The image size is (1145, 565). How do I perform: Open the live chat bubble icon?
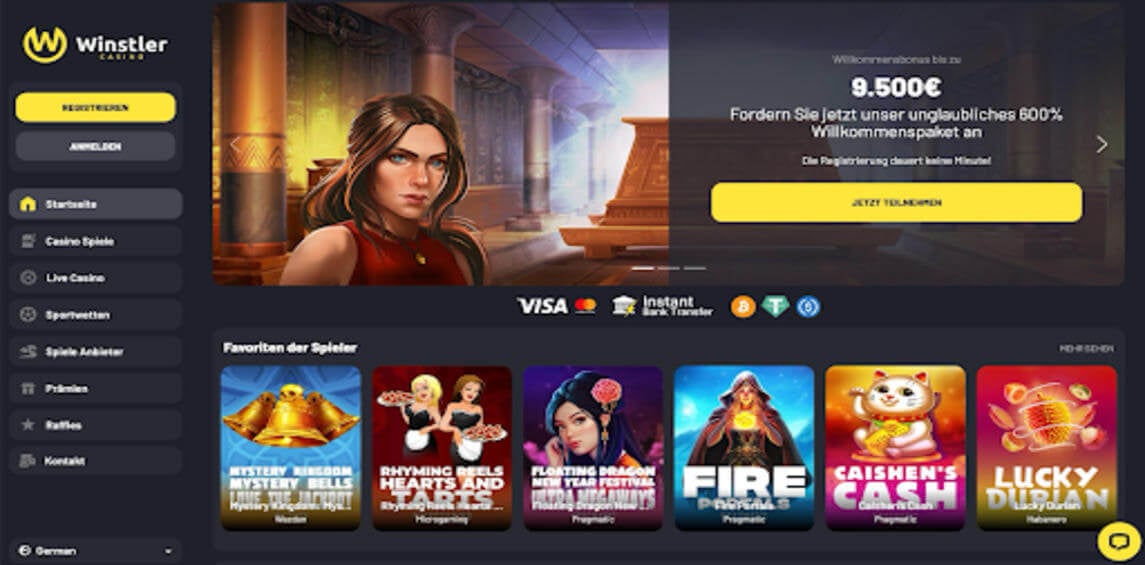tap(1118, 541)
